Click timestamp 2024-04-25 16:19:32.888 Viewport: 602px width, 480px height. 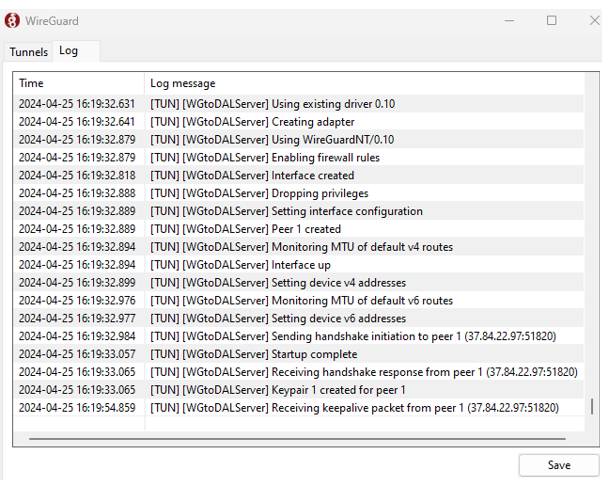77,193
